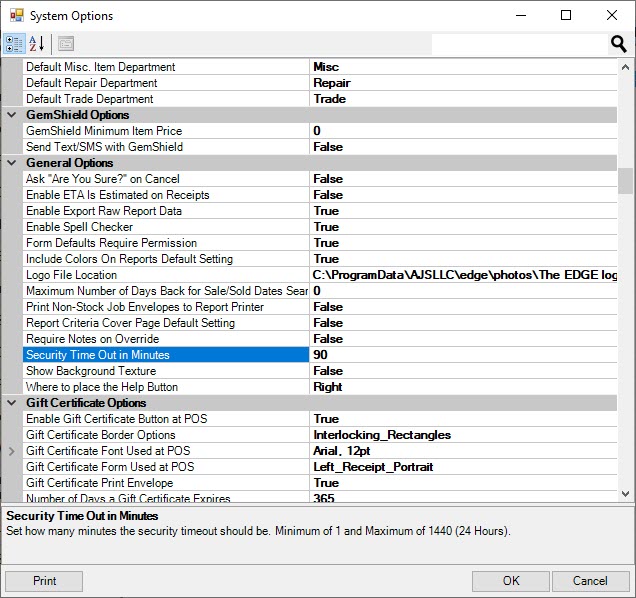Collapse the General Options category

coord(12,163)
